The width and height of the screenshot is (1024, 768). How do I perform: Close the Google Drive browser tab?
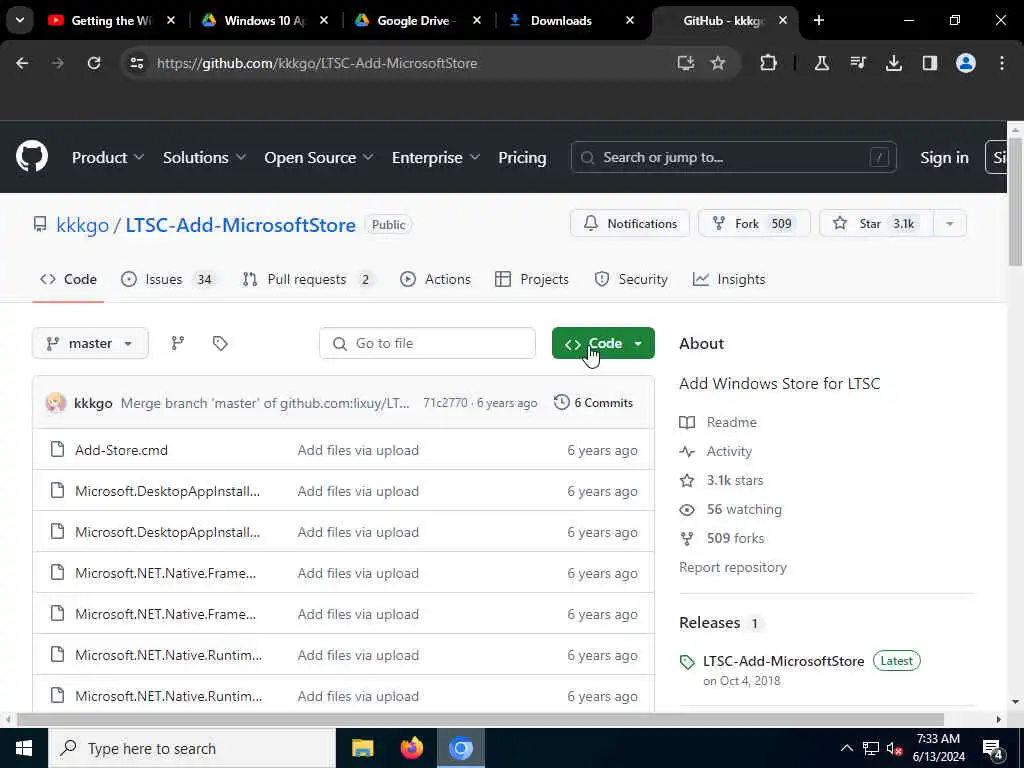pyautogui.click(x=477, y=21)
